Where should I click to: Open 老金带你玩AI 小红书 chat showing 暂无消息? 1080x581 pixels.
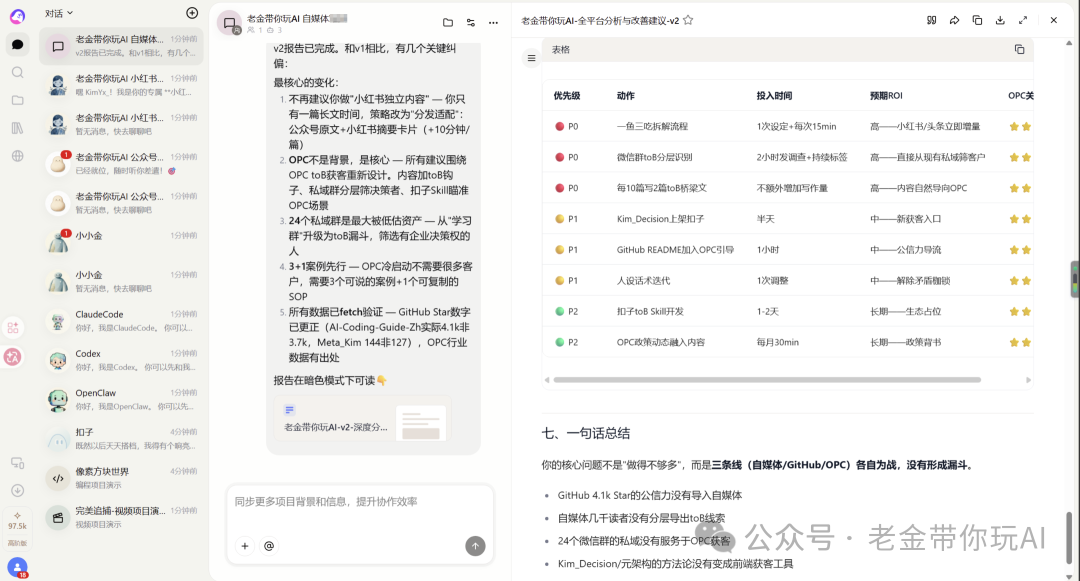point(121,124)
